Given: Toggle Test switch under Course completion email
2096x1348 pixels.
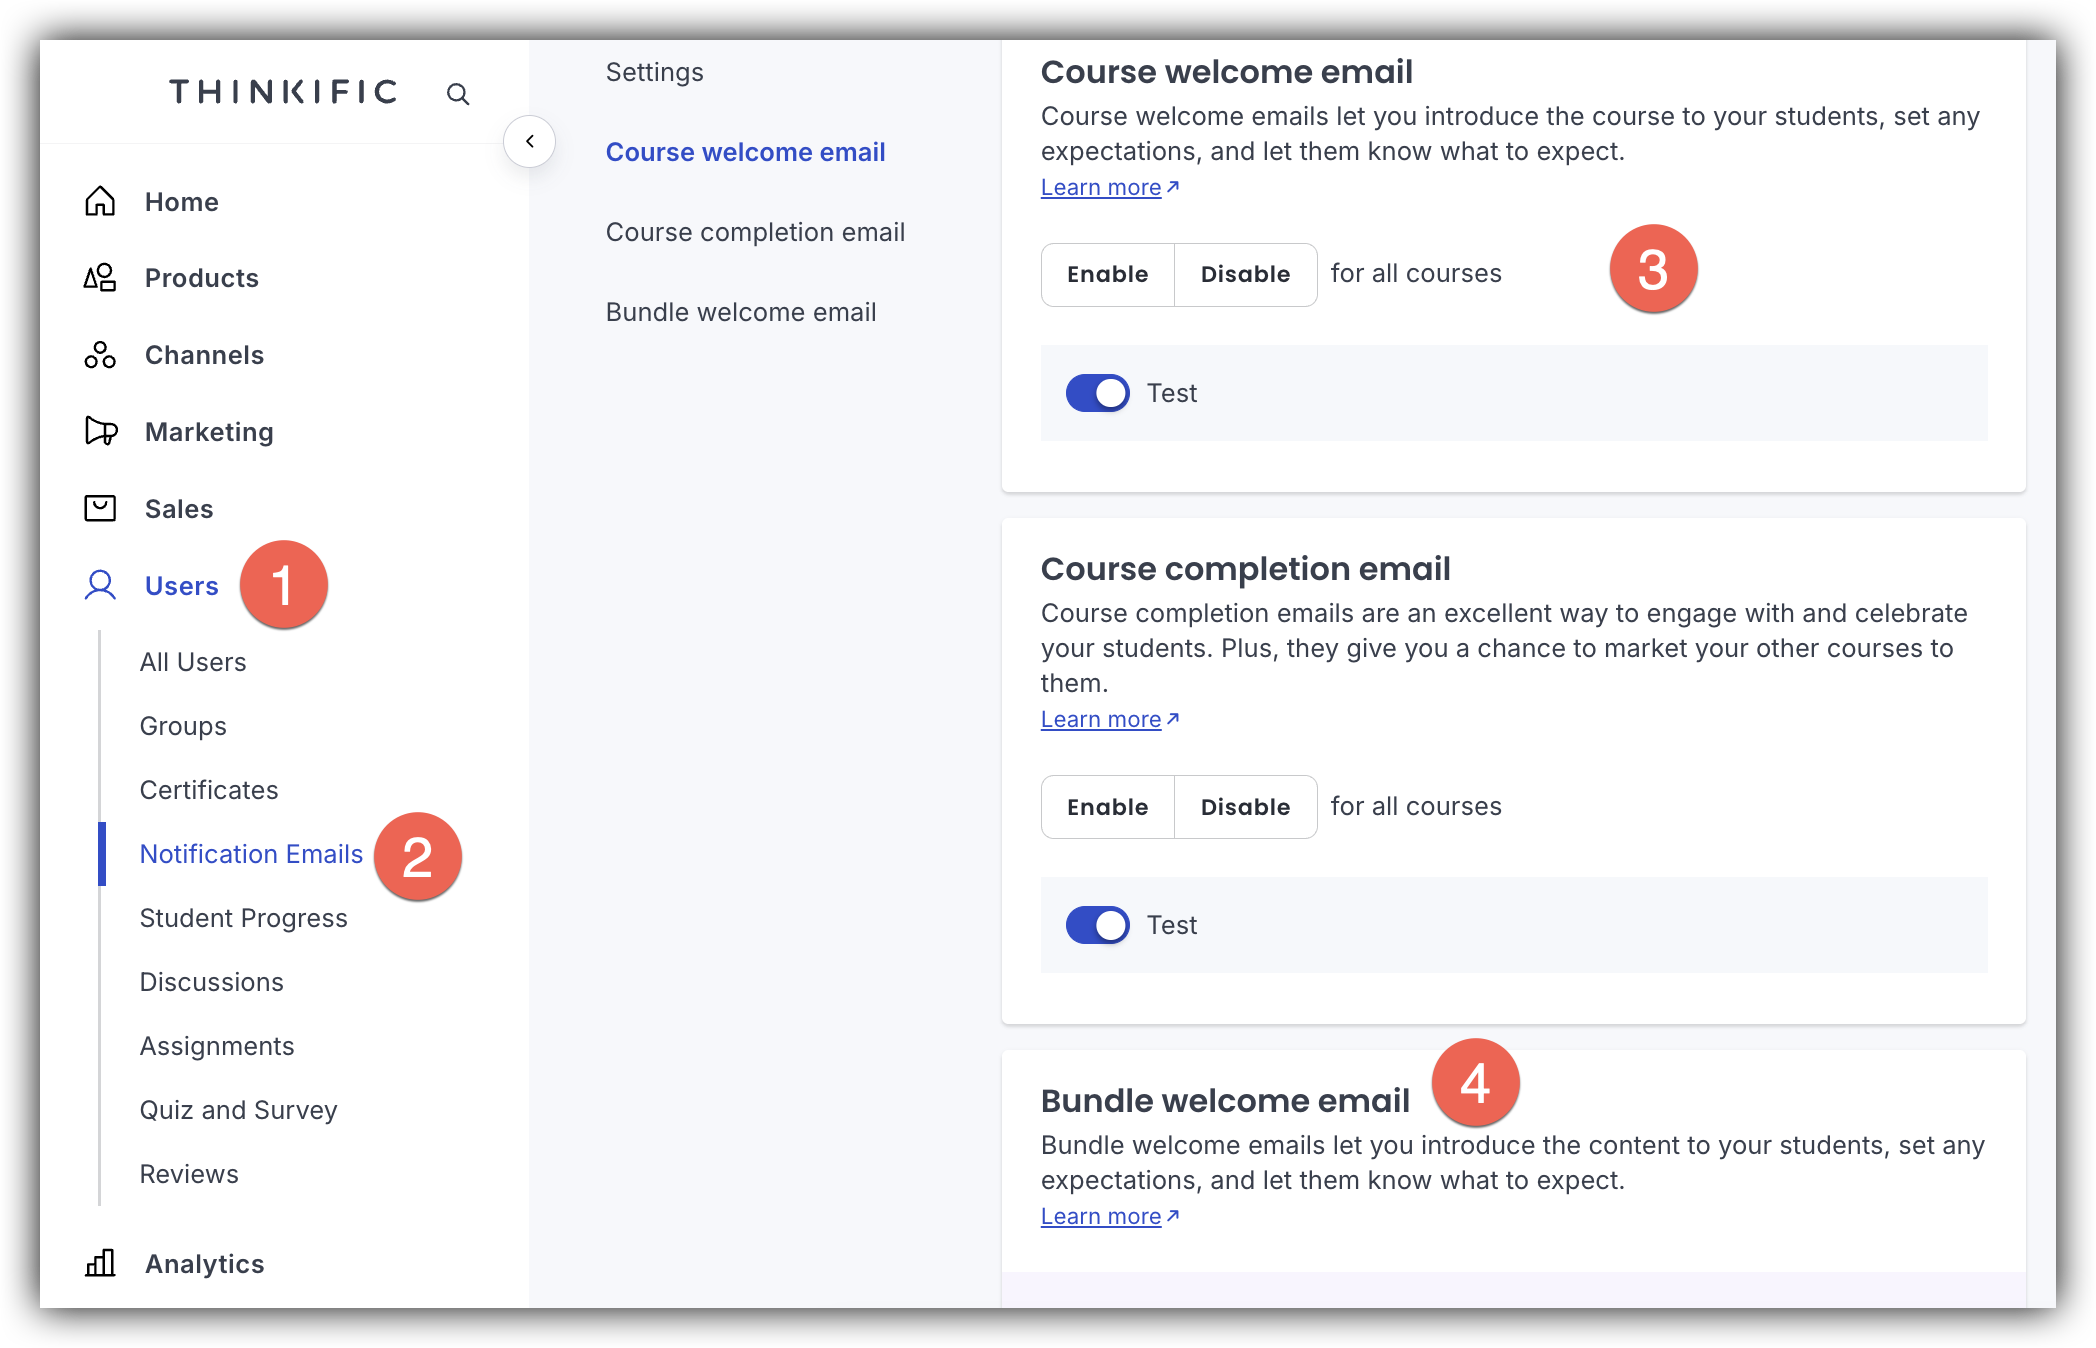Looking at the screenshot, I should [x=1097, y=925].
